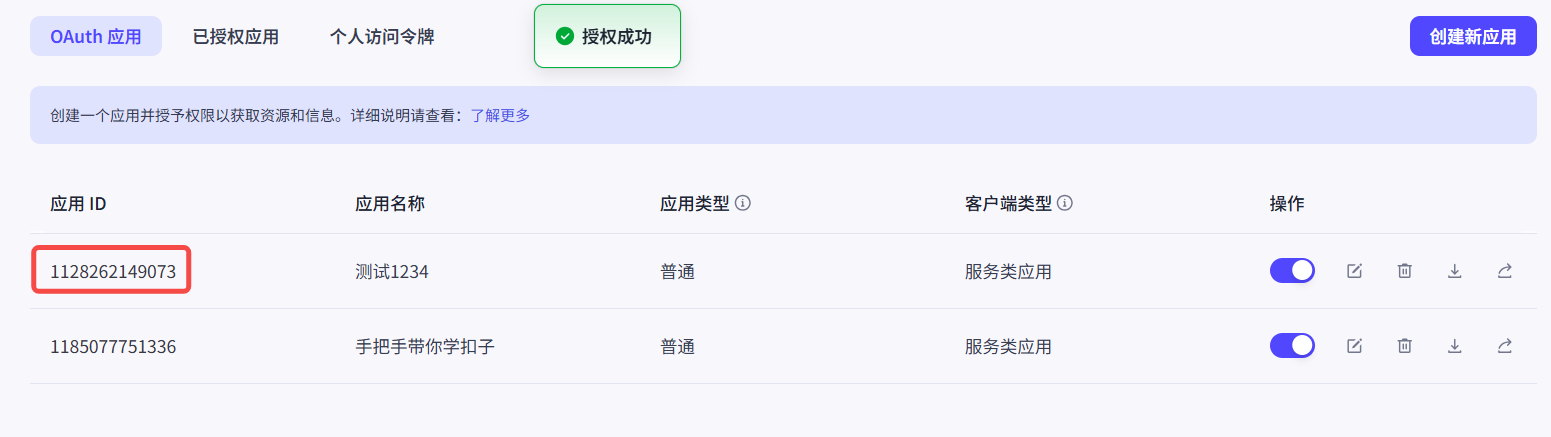This screenshot has width=1551, height=437.
Task: Click the 授权成功 notification toast
Action: click(x=607, y=36)
